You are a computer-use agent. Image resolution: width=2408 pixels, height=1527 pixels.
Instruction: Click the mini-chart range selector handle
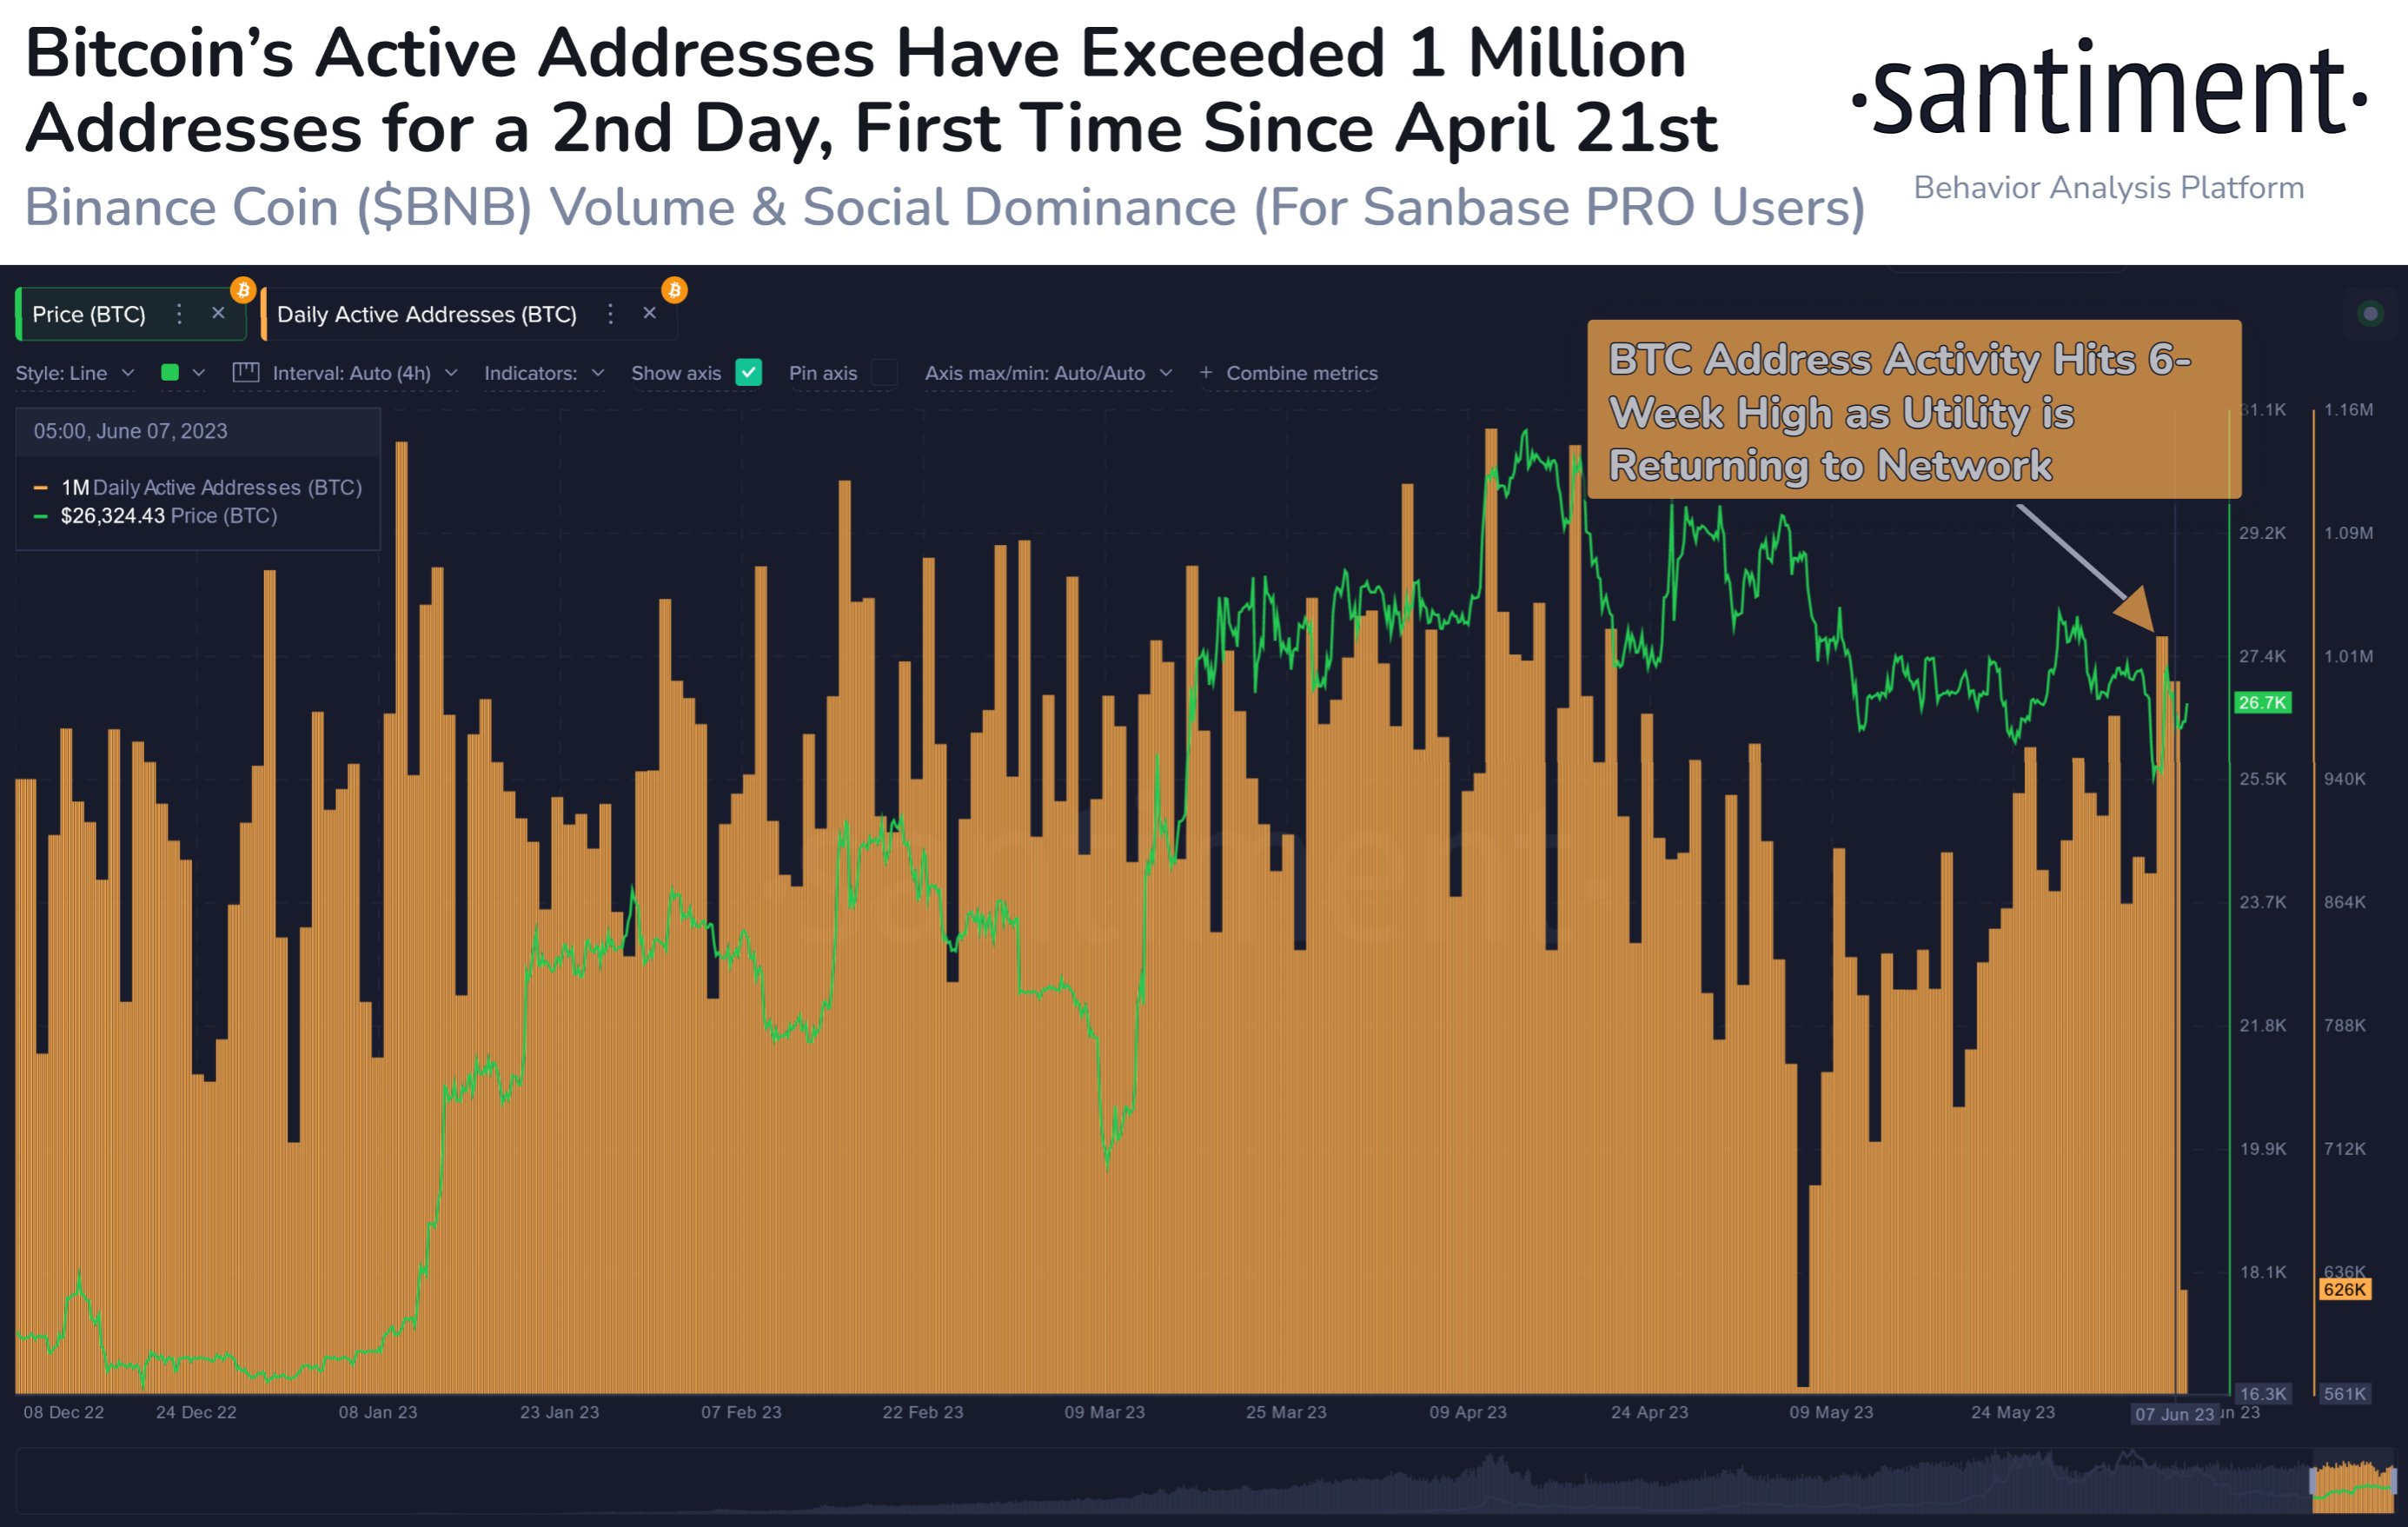(2313, 1481)
